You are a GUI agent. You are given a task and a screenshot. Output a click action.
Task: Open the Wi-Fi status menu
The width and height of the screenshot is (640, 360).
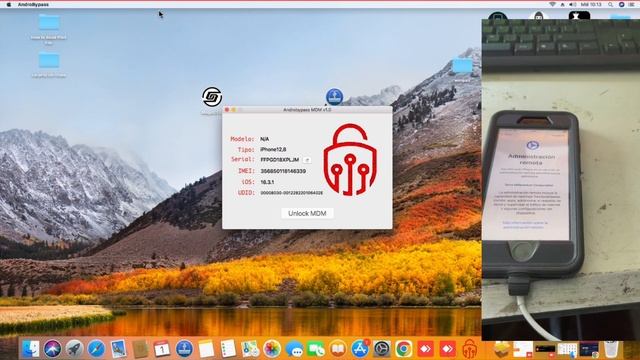[552, 4]
